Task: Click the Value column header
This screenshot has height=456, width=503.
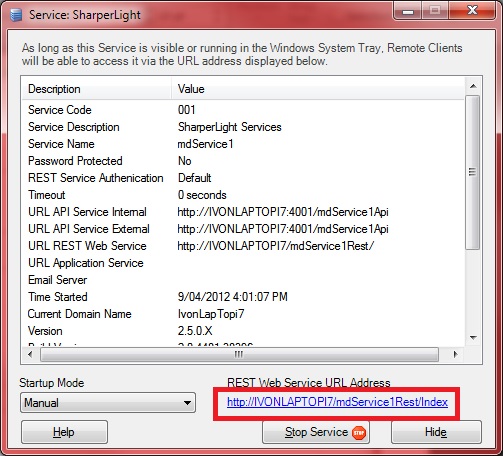Action: coord(318,89)
